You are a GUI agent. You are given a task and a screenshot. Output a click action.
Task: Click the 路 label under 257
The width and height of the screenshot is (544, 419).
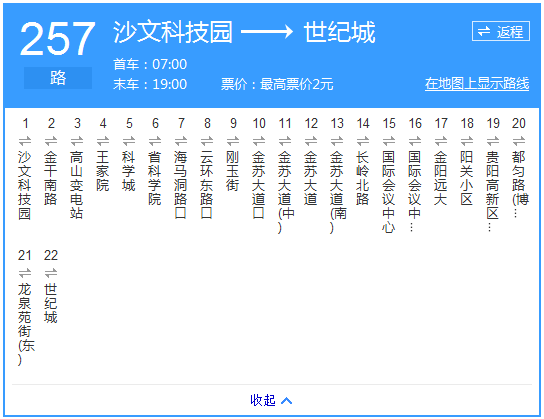coord(58,78)
